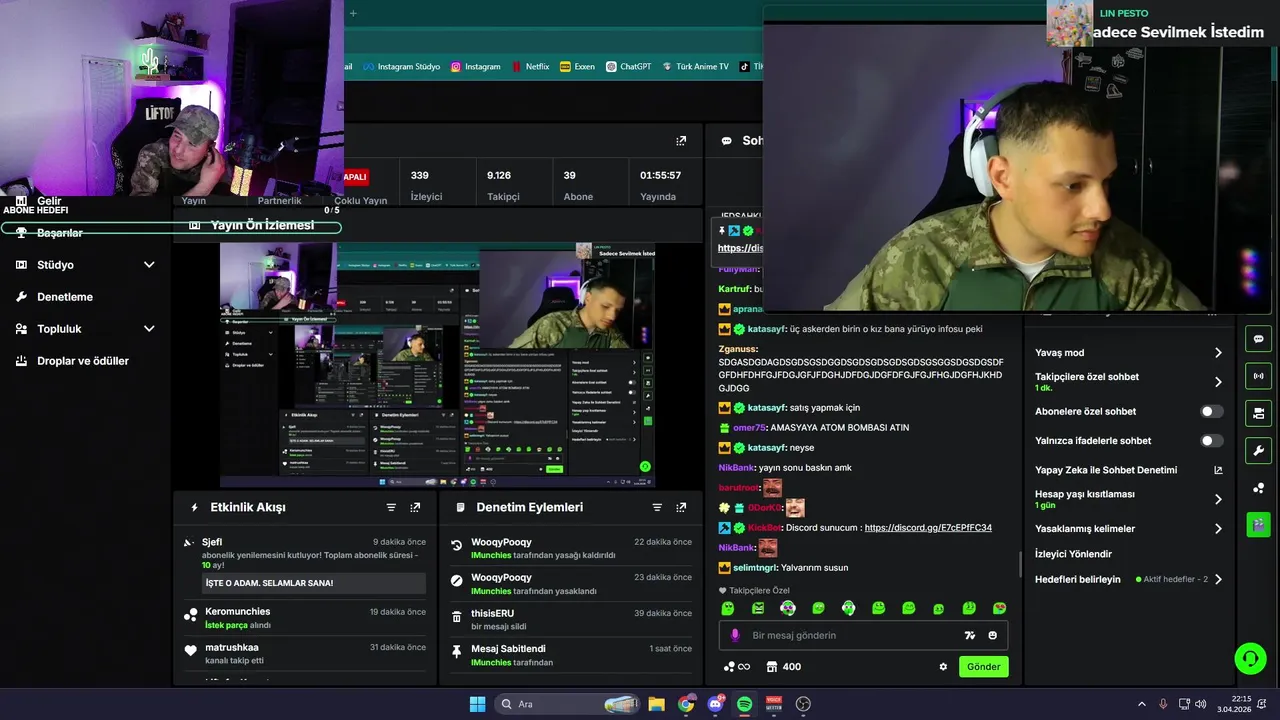The height and width of the screenshot is (720, 1280).
Task: Click the undo icon on yasağı kaldırıldı row
Action: (x=457, y=544)
